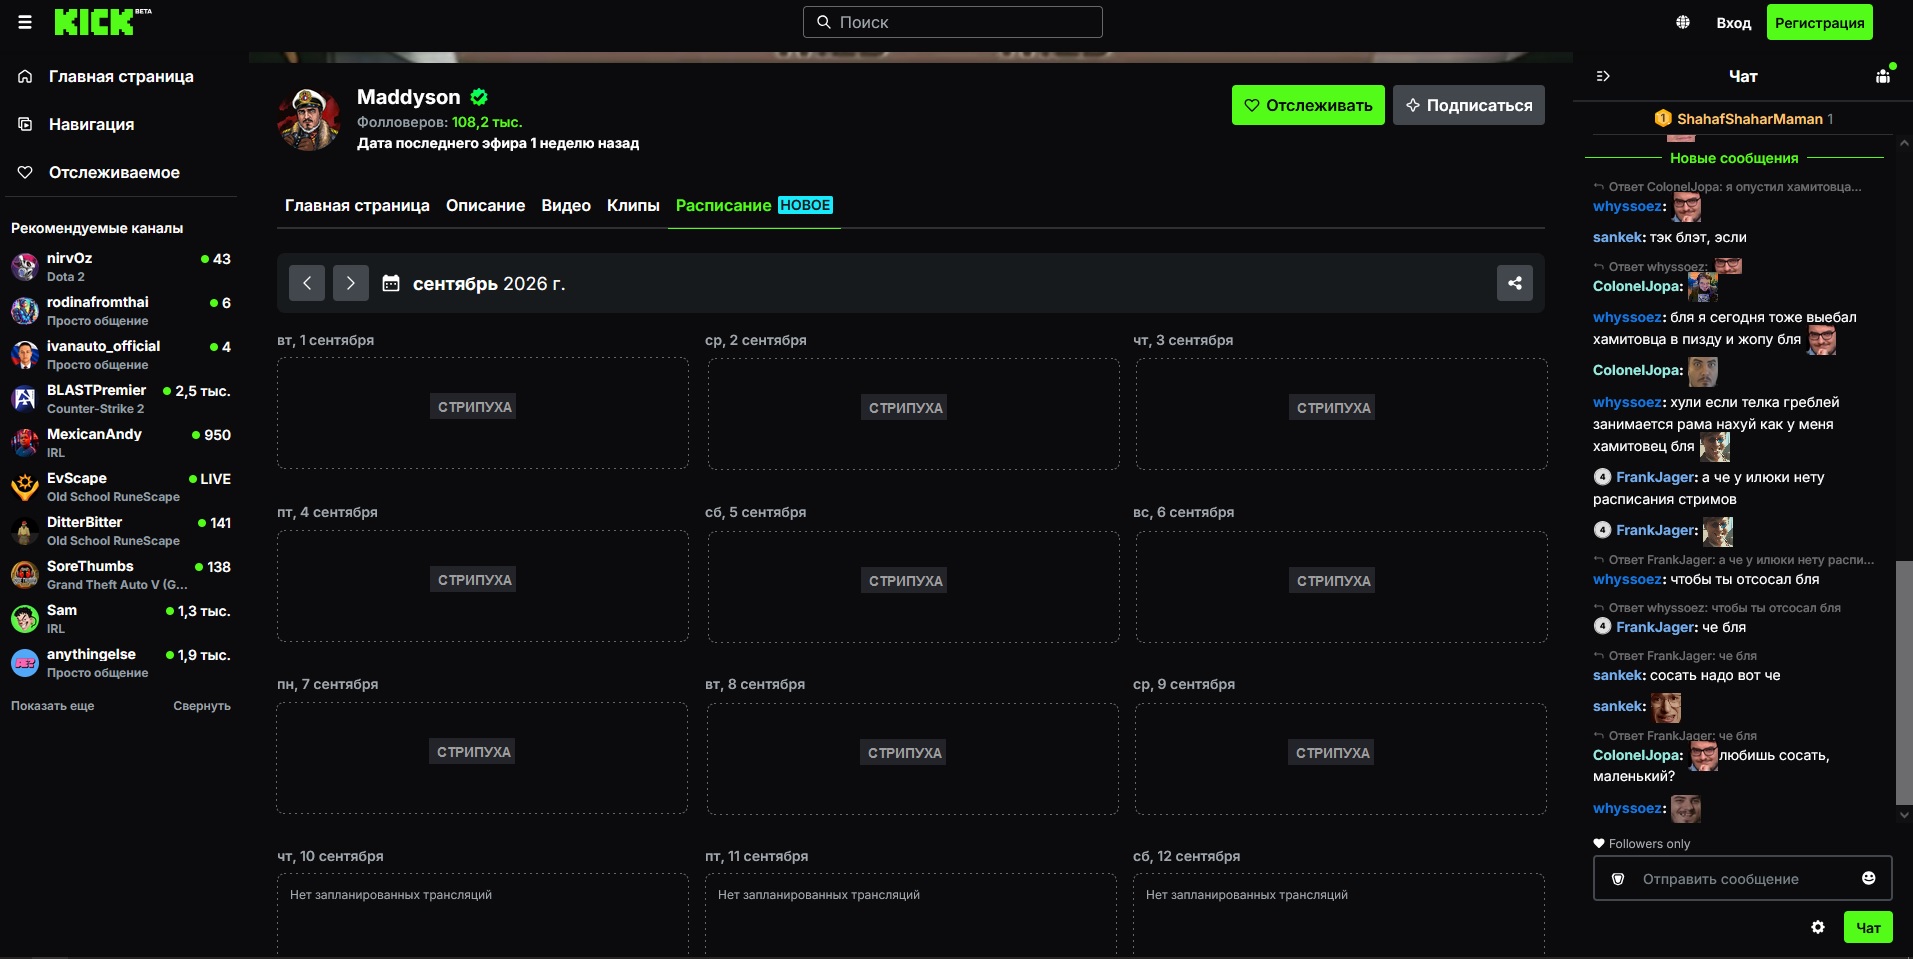Go to next month in schedule

tap(351, 283)
